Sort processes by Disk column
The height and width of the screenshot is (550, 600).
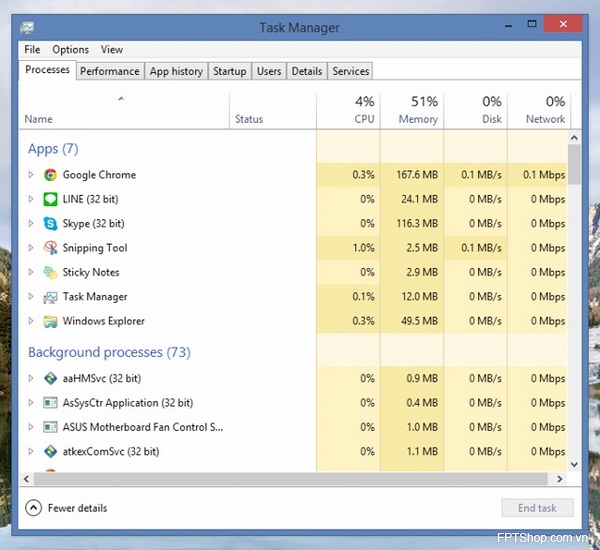click(476, 110)
